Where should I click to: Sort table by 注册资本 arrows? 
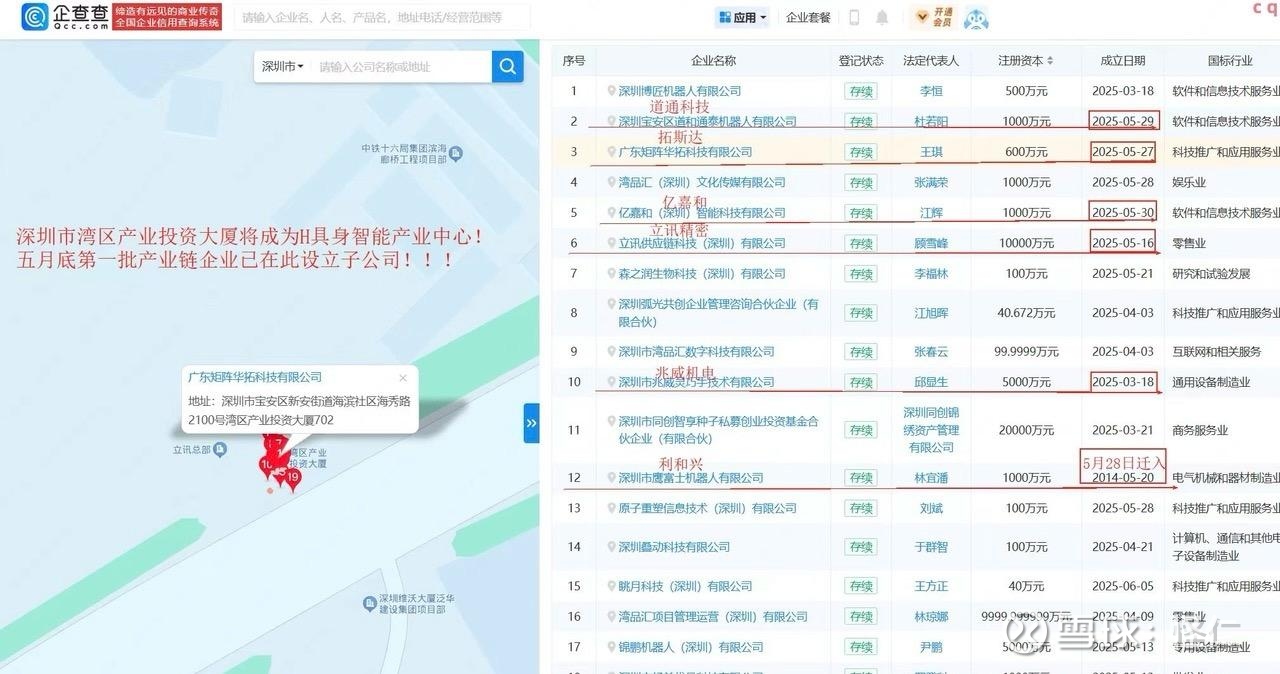pos(1050,61)
